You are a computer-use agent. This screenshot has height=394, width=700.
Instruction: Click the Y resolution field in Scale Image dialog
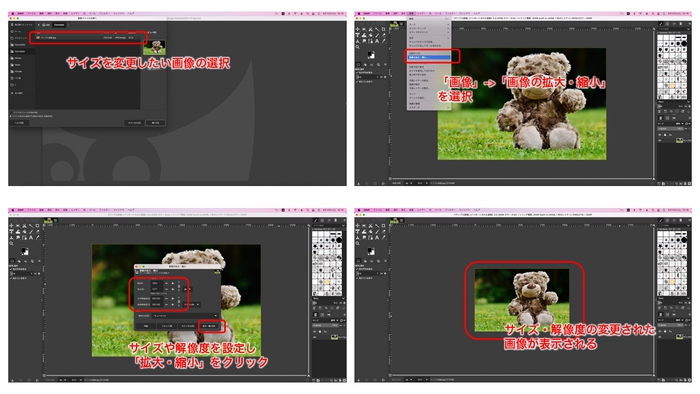coord(157,304)
